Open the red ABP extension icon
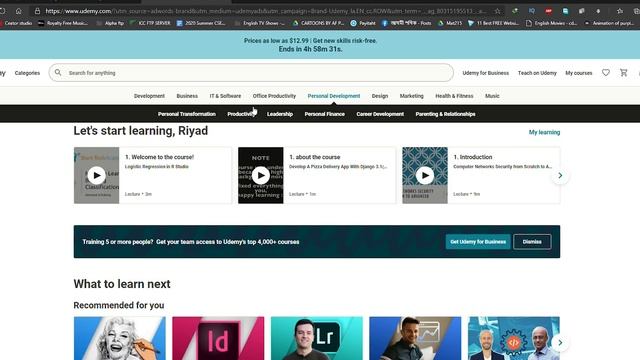Screen dimensions: 640x360 (x=548, y=11)
